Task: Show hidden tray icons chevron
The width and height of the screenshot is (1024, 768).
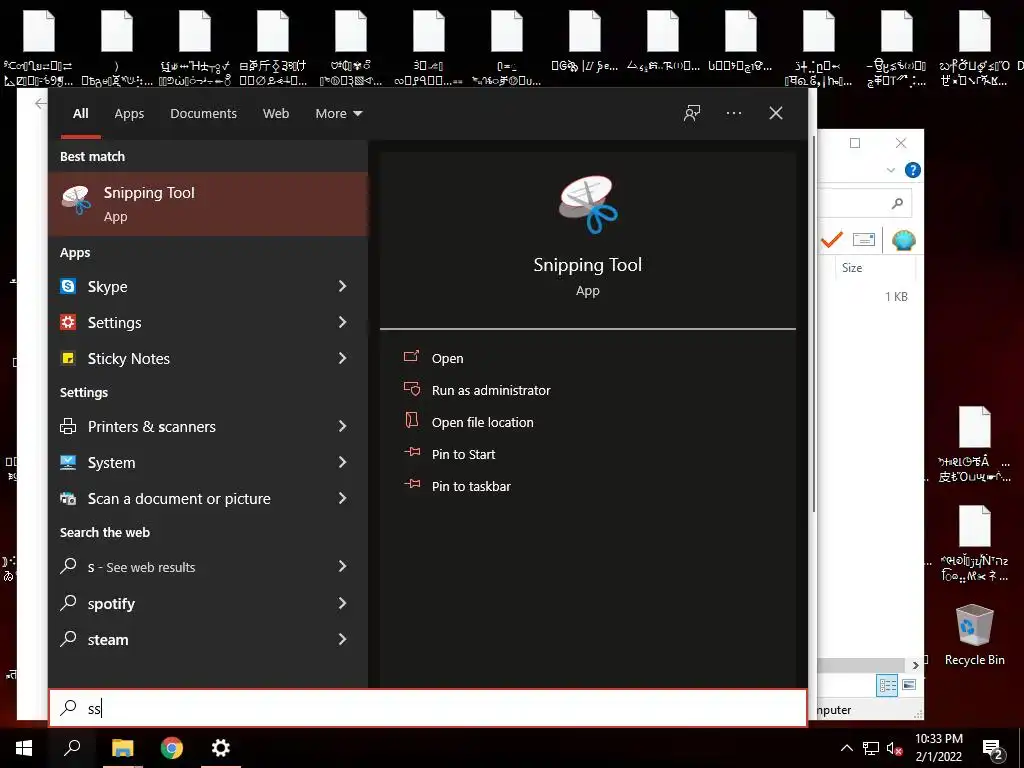Action: 846,748
